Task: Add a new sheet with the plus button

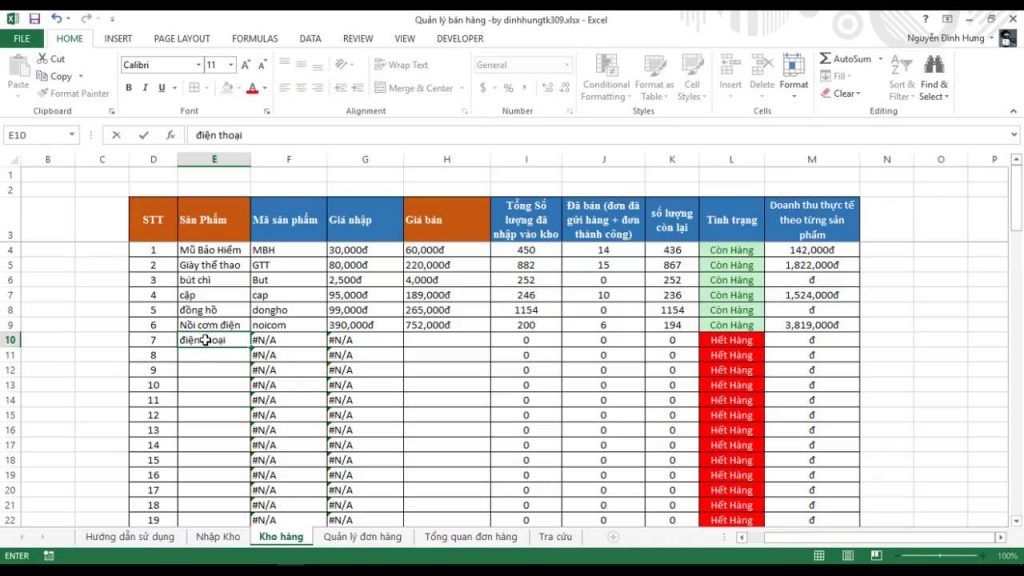Action: click(613, 537)
